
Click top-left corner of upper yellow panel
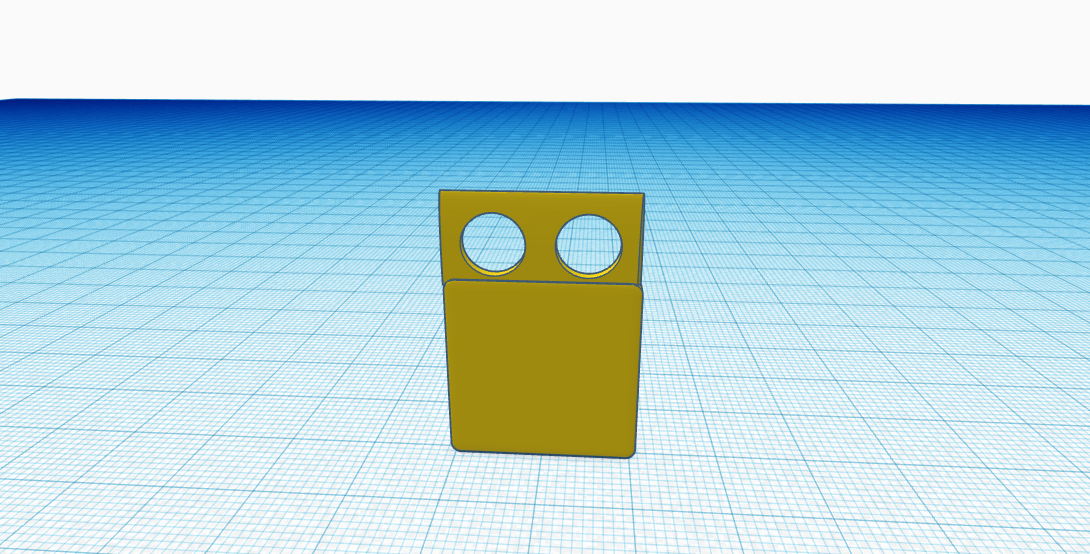point(443,194)
